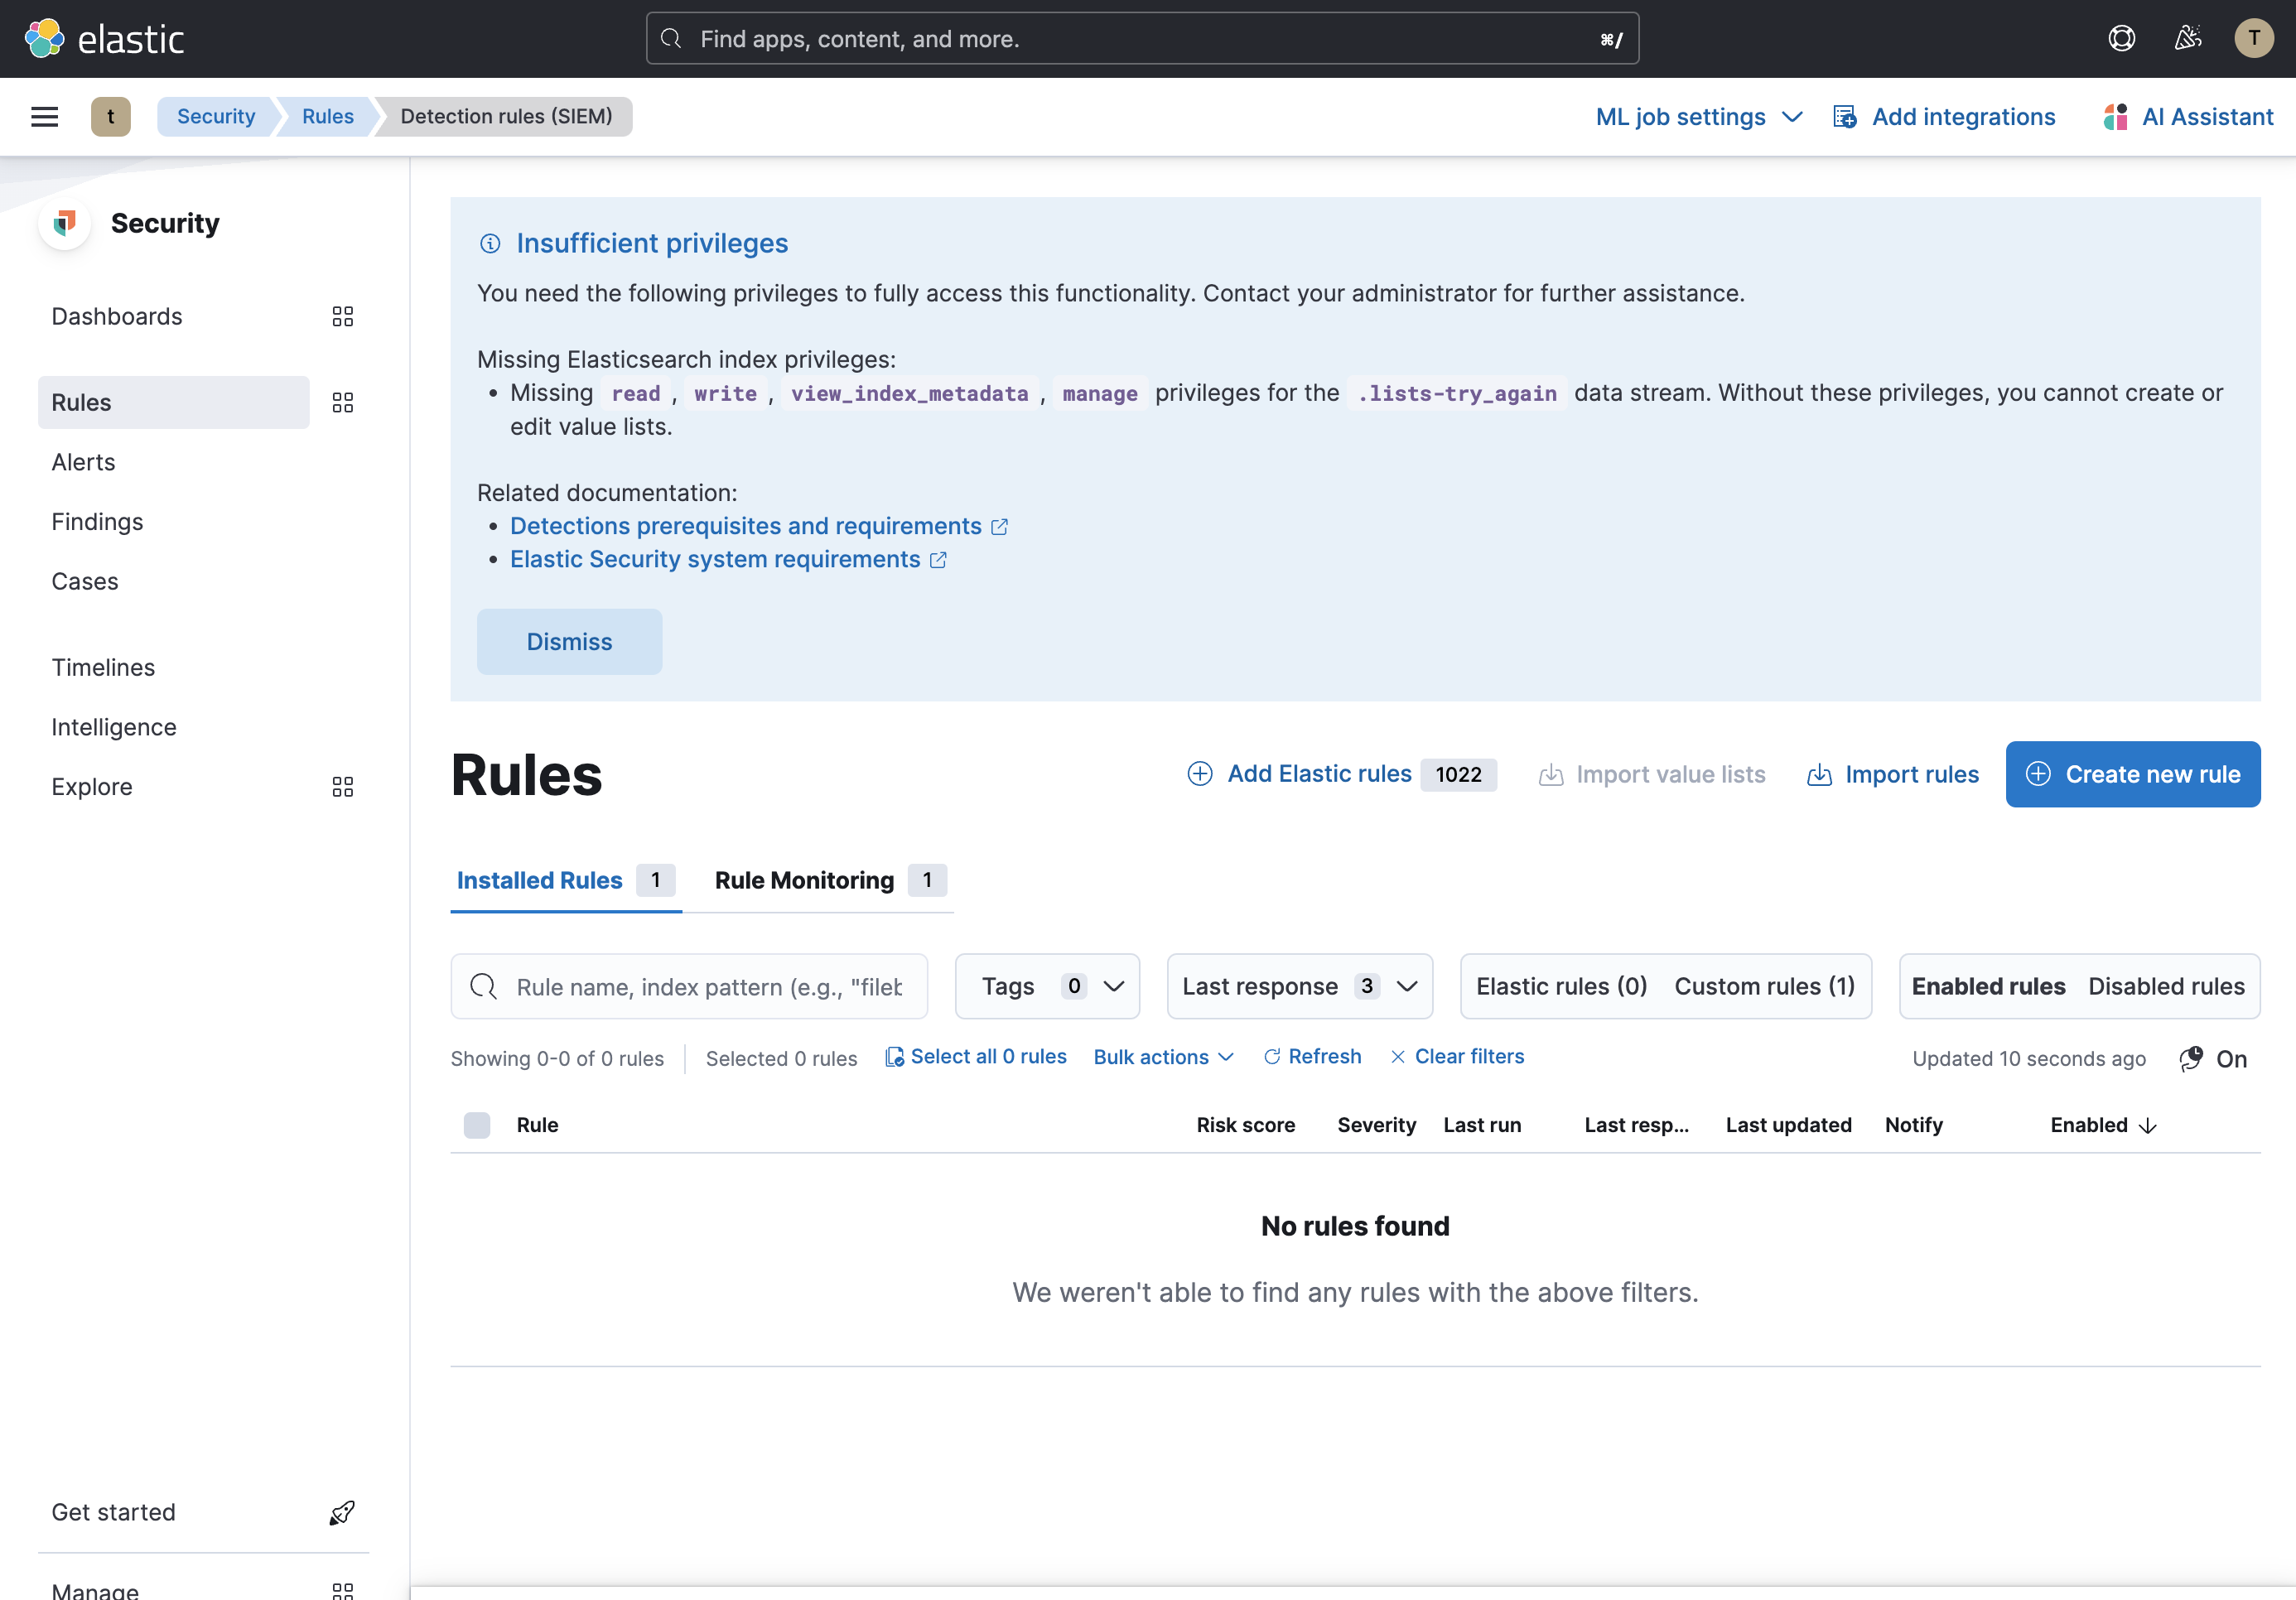Image resolution: width=2296 pixels, height=1600 pixels.
Task: Toggle Enabled rules filter
Action: (x=1988, y=987)
